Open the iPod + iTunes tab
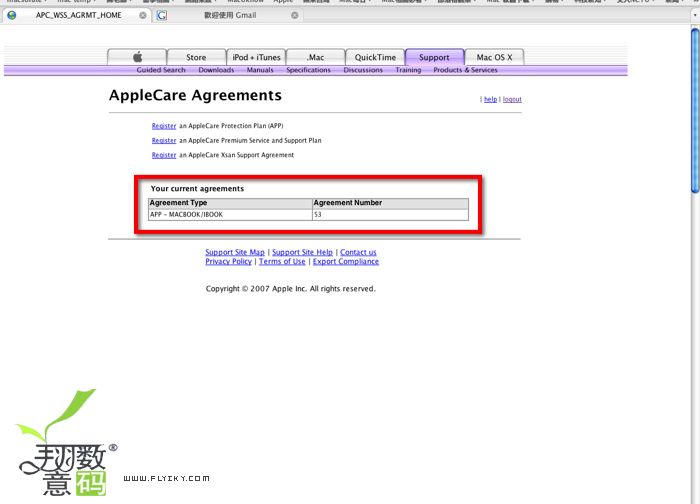The image size is (700, 504). 256,57
